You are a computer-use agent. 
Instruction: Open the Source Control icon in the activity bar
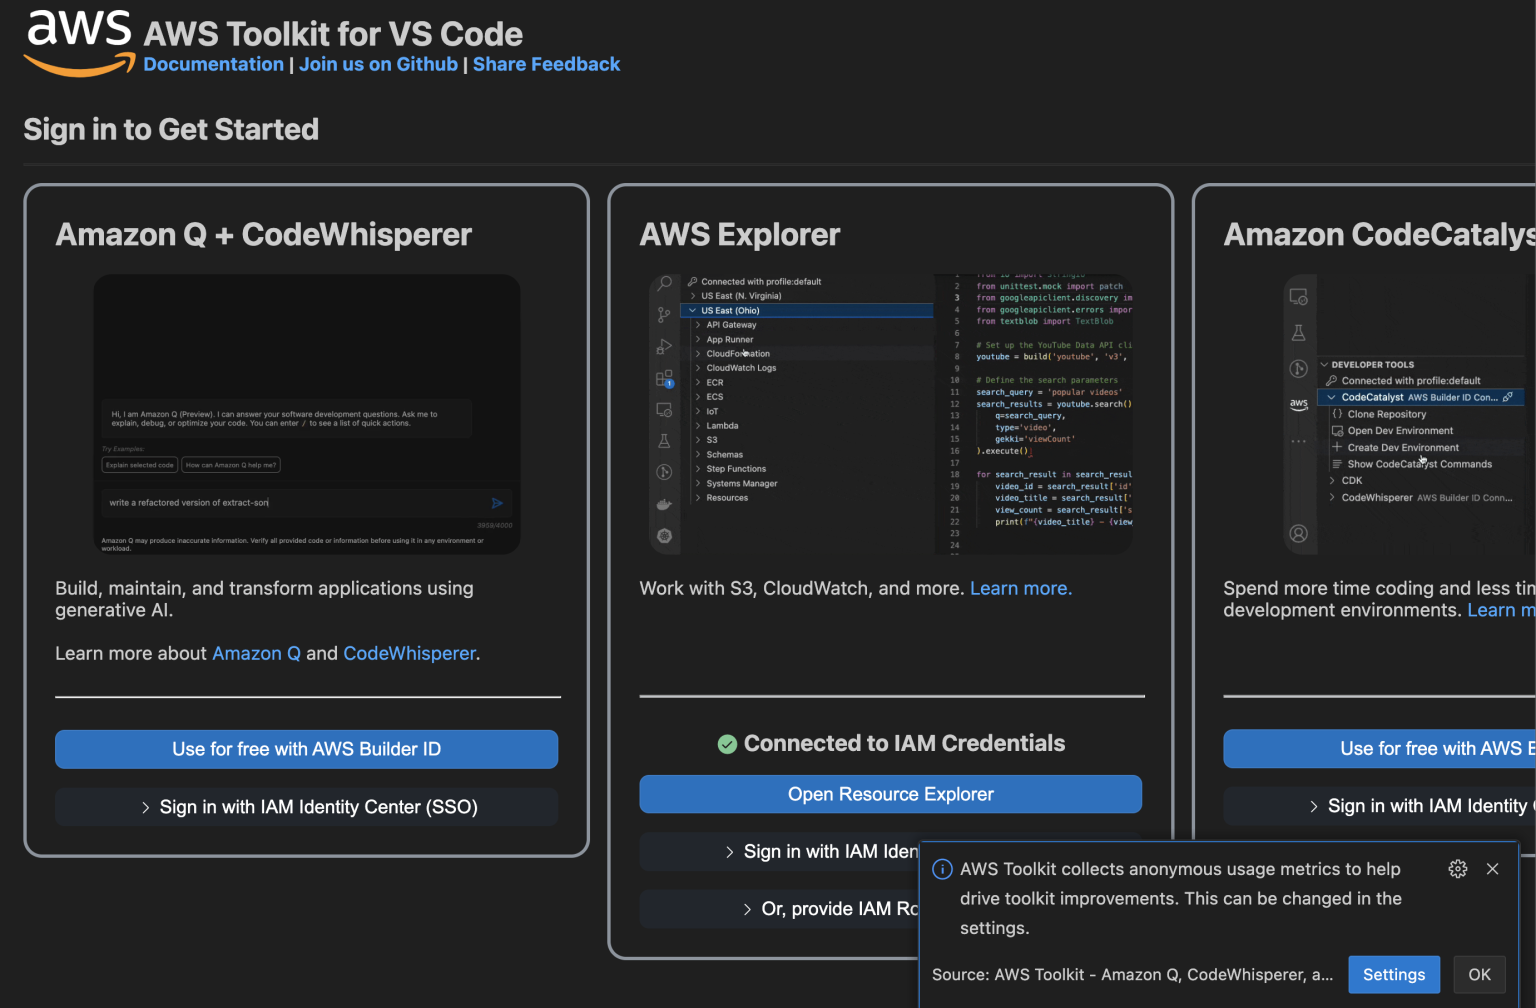click(x=664, y=316)
